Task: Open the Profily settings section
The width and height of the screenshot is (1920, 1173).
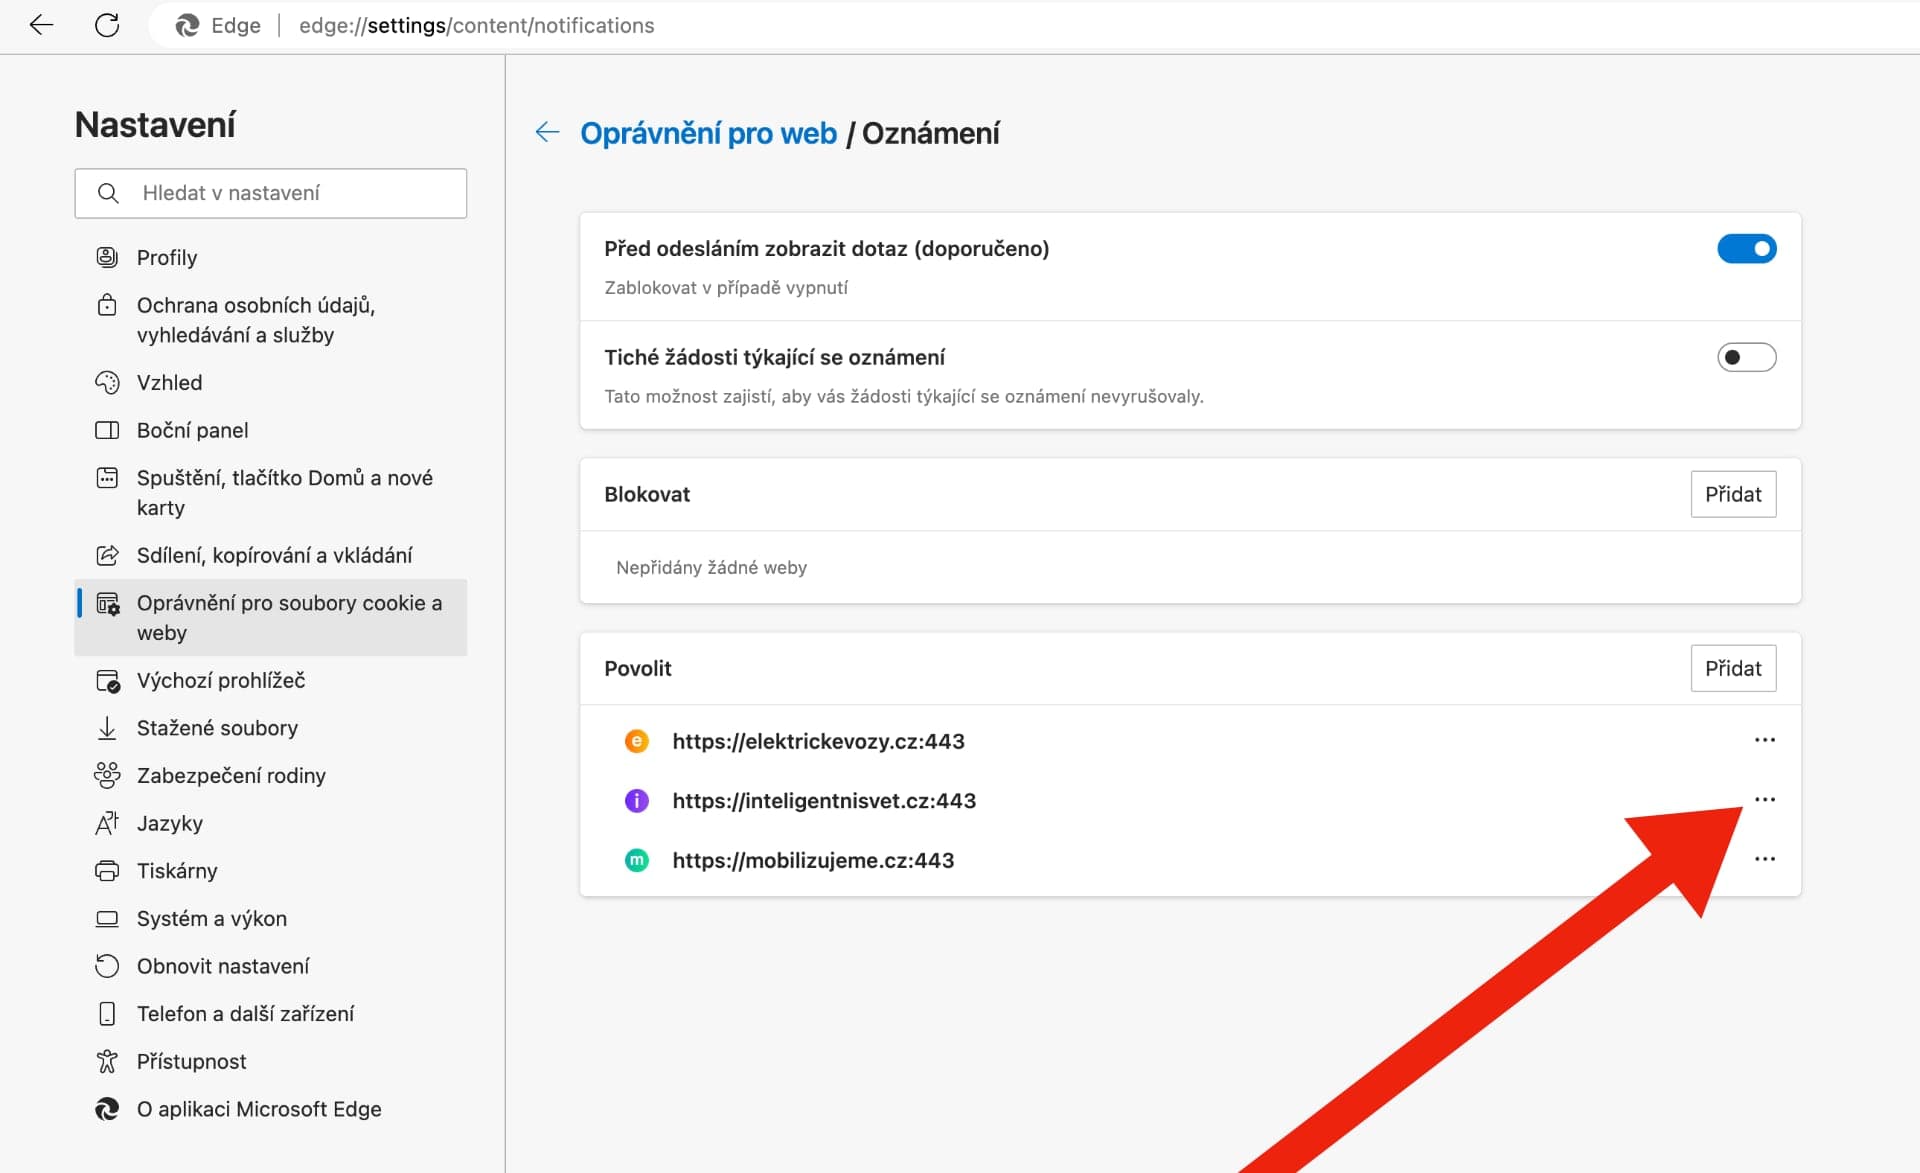Action: click(166, 257)
